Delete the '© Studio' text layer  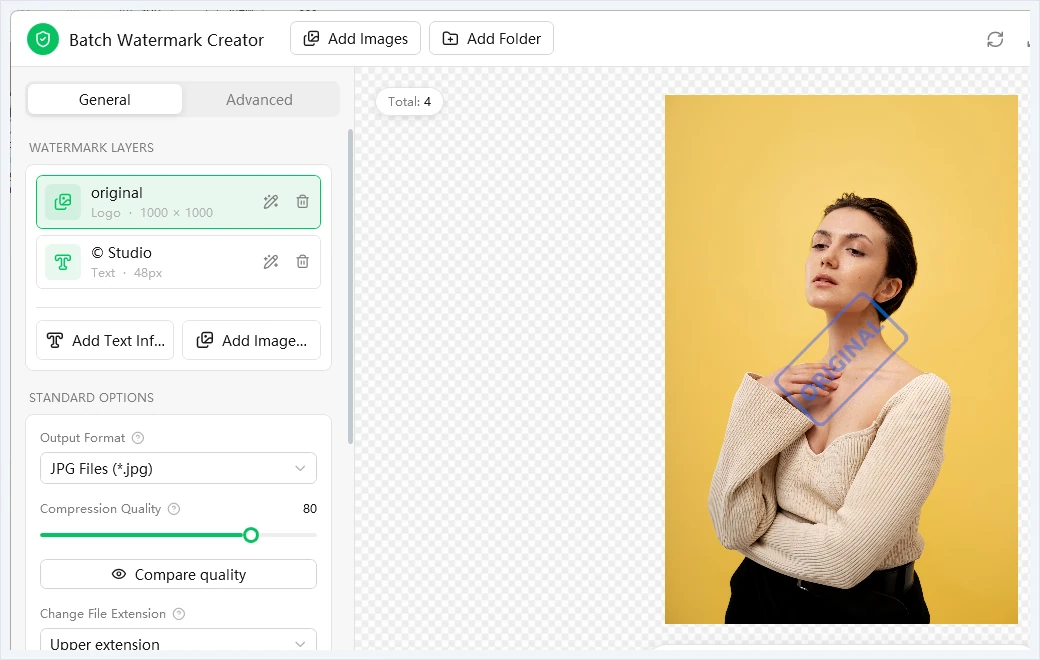coord(302,261)
